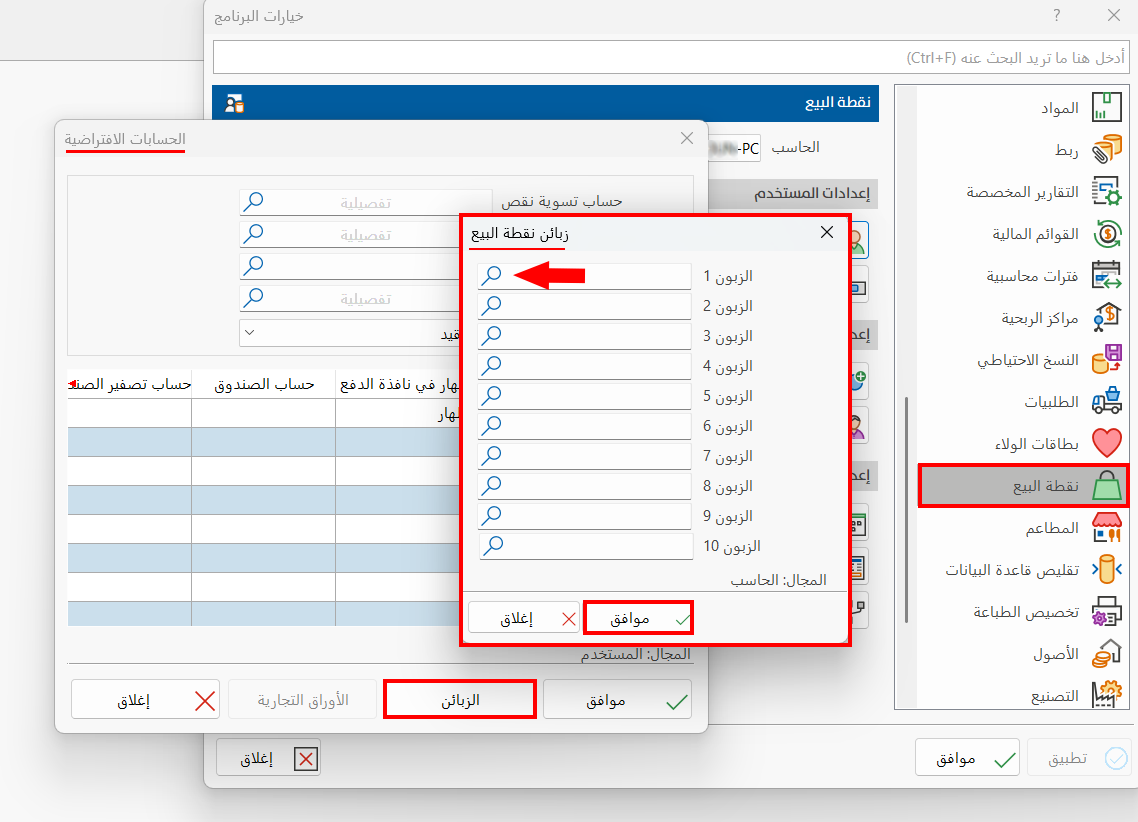
Task: Click the search magnifier for الزبون 5
Action: (491, 396)
